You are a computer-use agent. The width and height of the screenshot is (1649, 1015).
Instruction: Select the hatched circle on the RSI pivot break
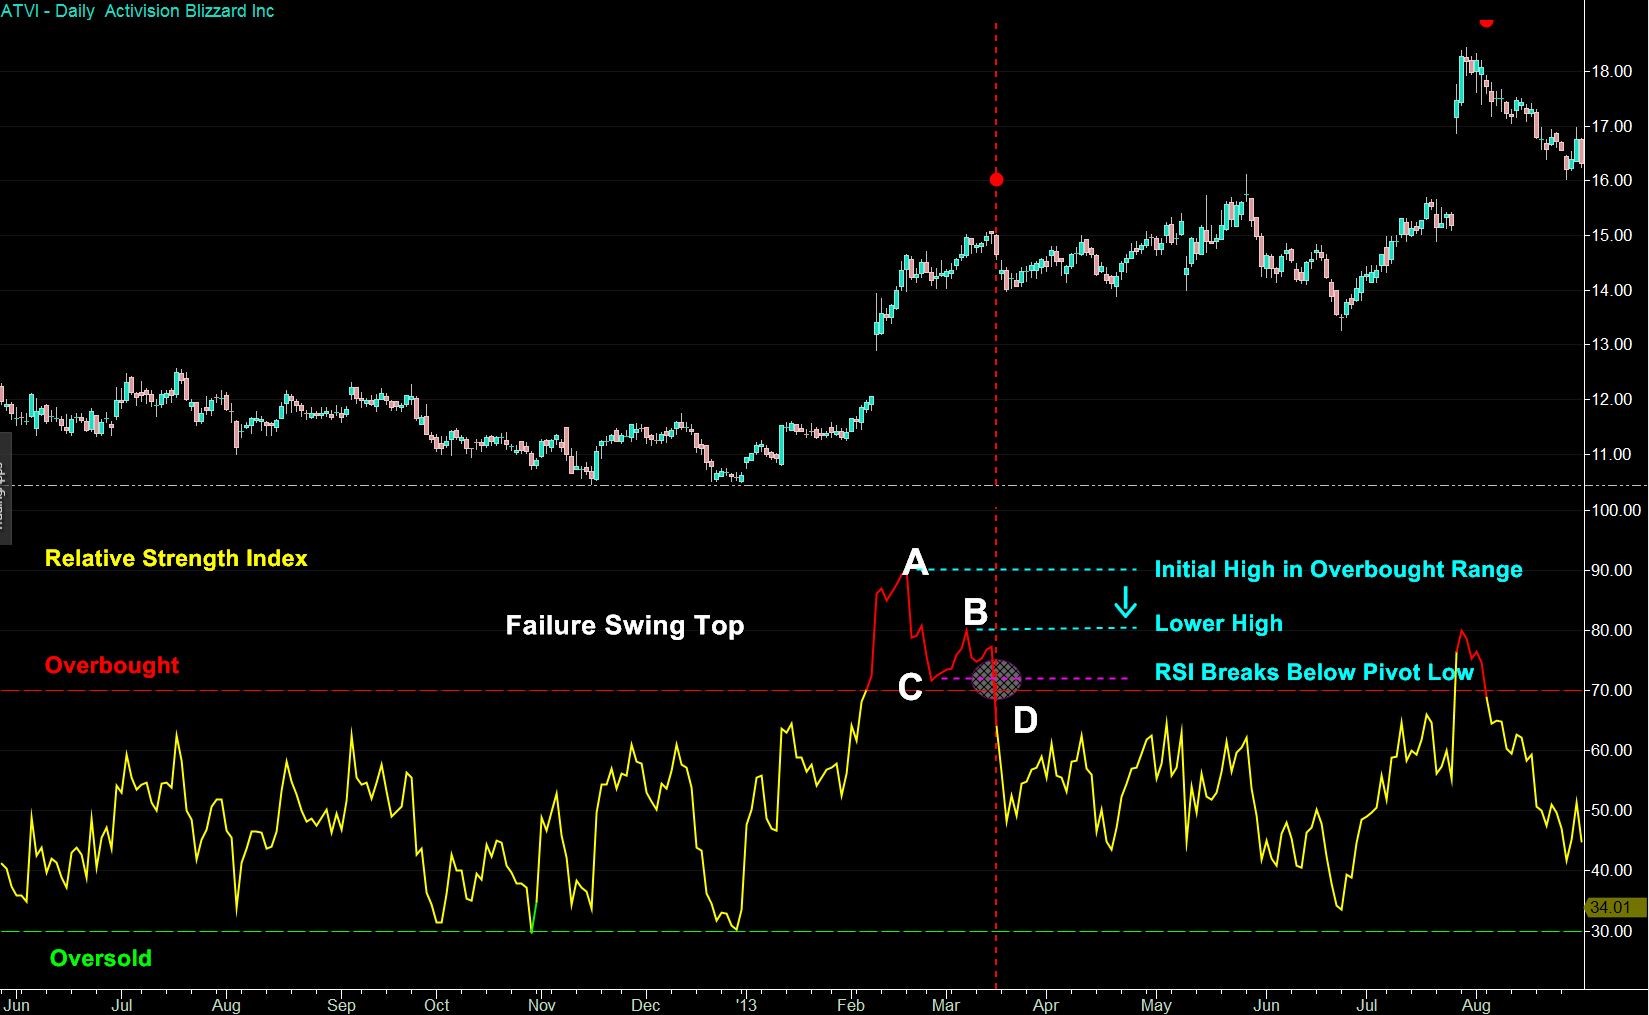click(x=996, y=680)
